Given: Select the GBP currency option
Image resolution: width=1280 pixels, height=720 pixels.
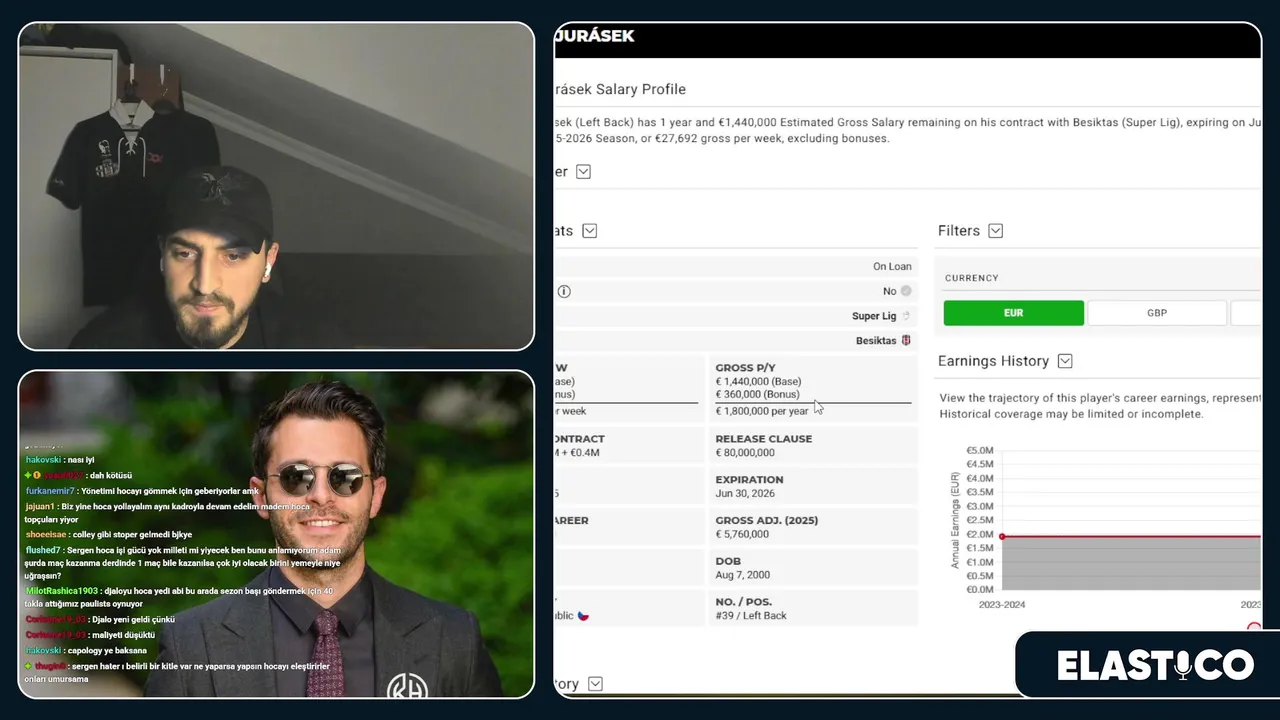Looking at the screenshot, I should 1157,313.
